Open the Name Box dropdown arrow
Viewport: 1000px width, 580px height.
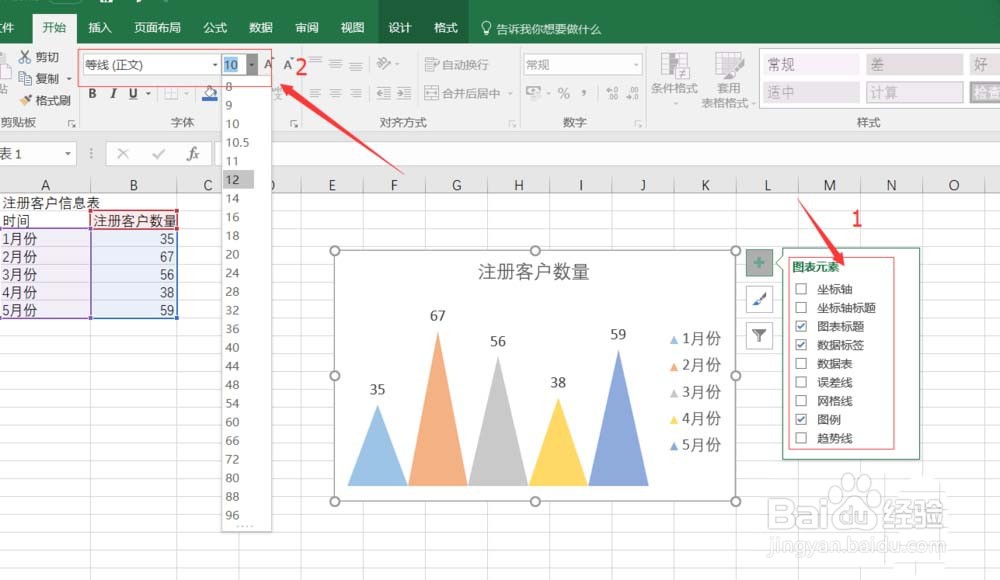(68, 154)
